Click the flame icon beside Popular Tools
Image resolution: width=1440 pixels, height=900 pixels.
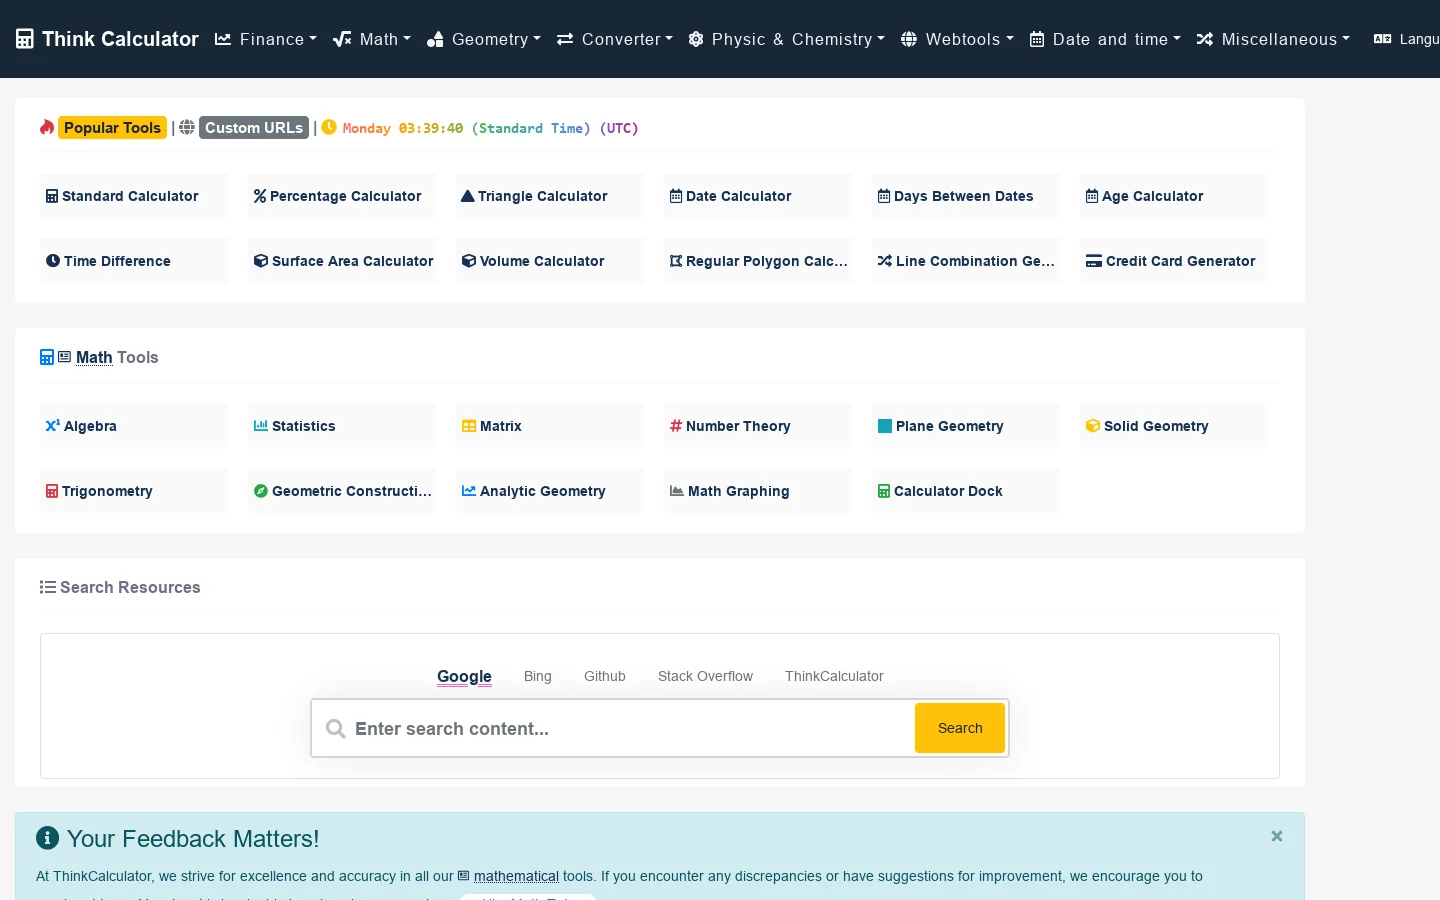point(47,127)
